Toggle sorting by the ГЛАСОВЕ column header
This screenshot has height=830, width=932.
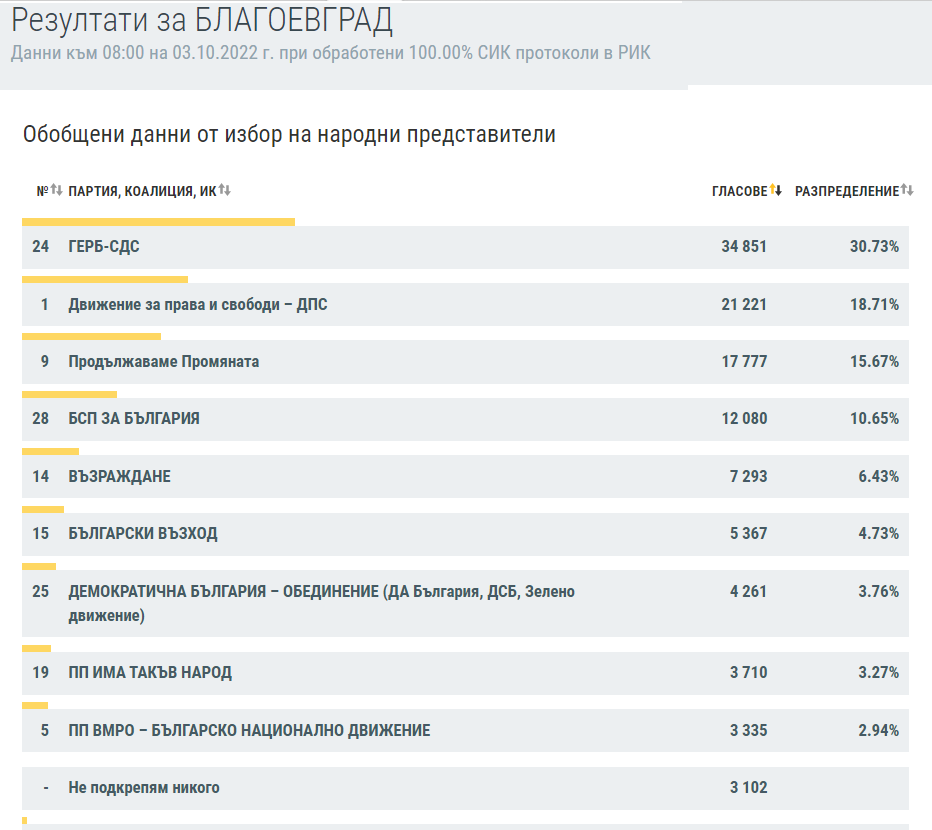pyautogui.click(x=740, y=186)
